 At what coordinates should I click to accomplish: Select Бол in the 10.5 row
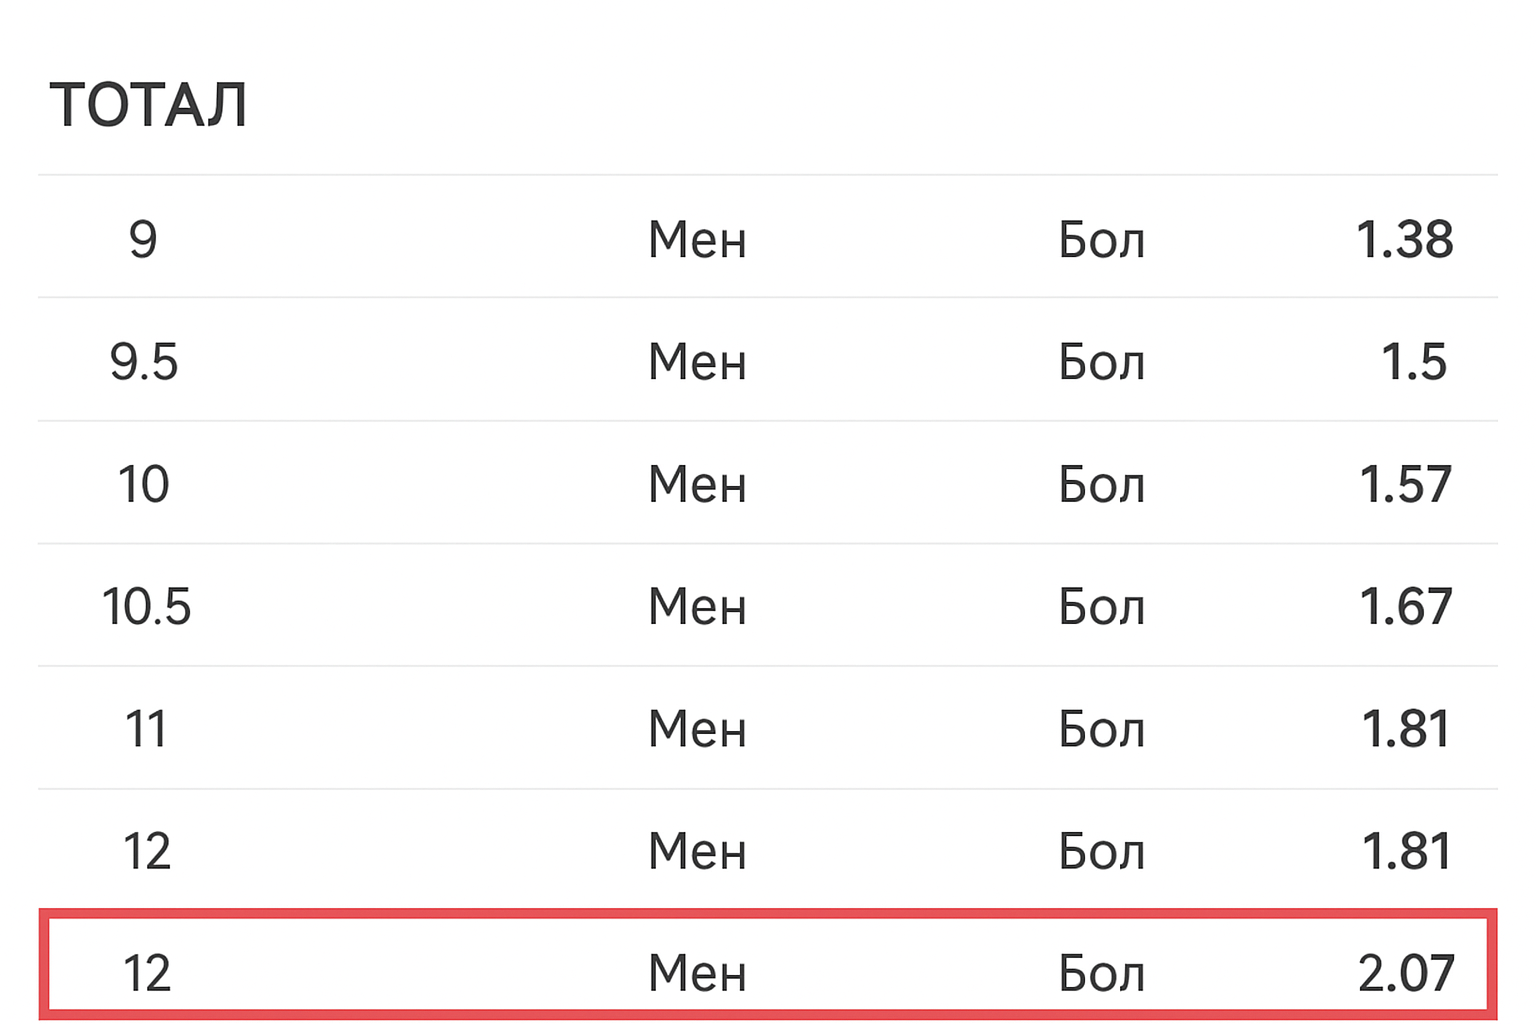tap(1101, 607)
